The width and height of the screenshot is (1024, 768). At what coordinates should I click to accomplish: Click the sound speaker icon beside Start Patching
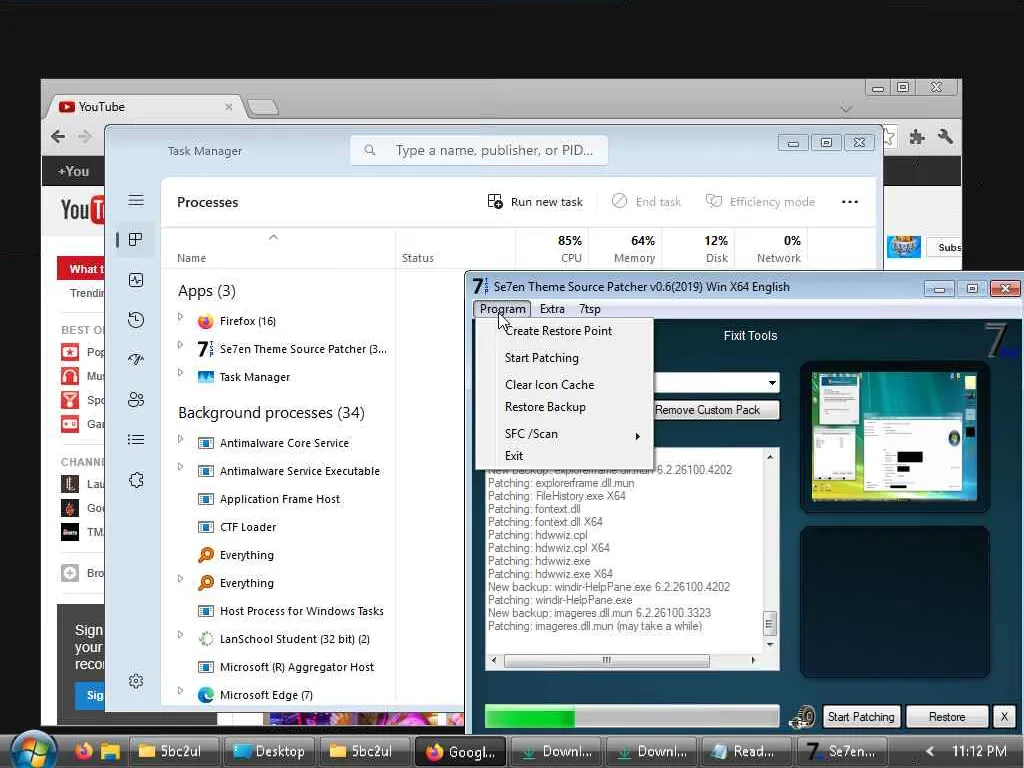point(803,717)
